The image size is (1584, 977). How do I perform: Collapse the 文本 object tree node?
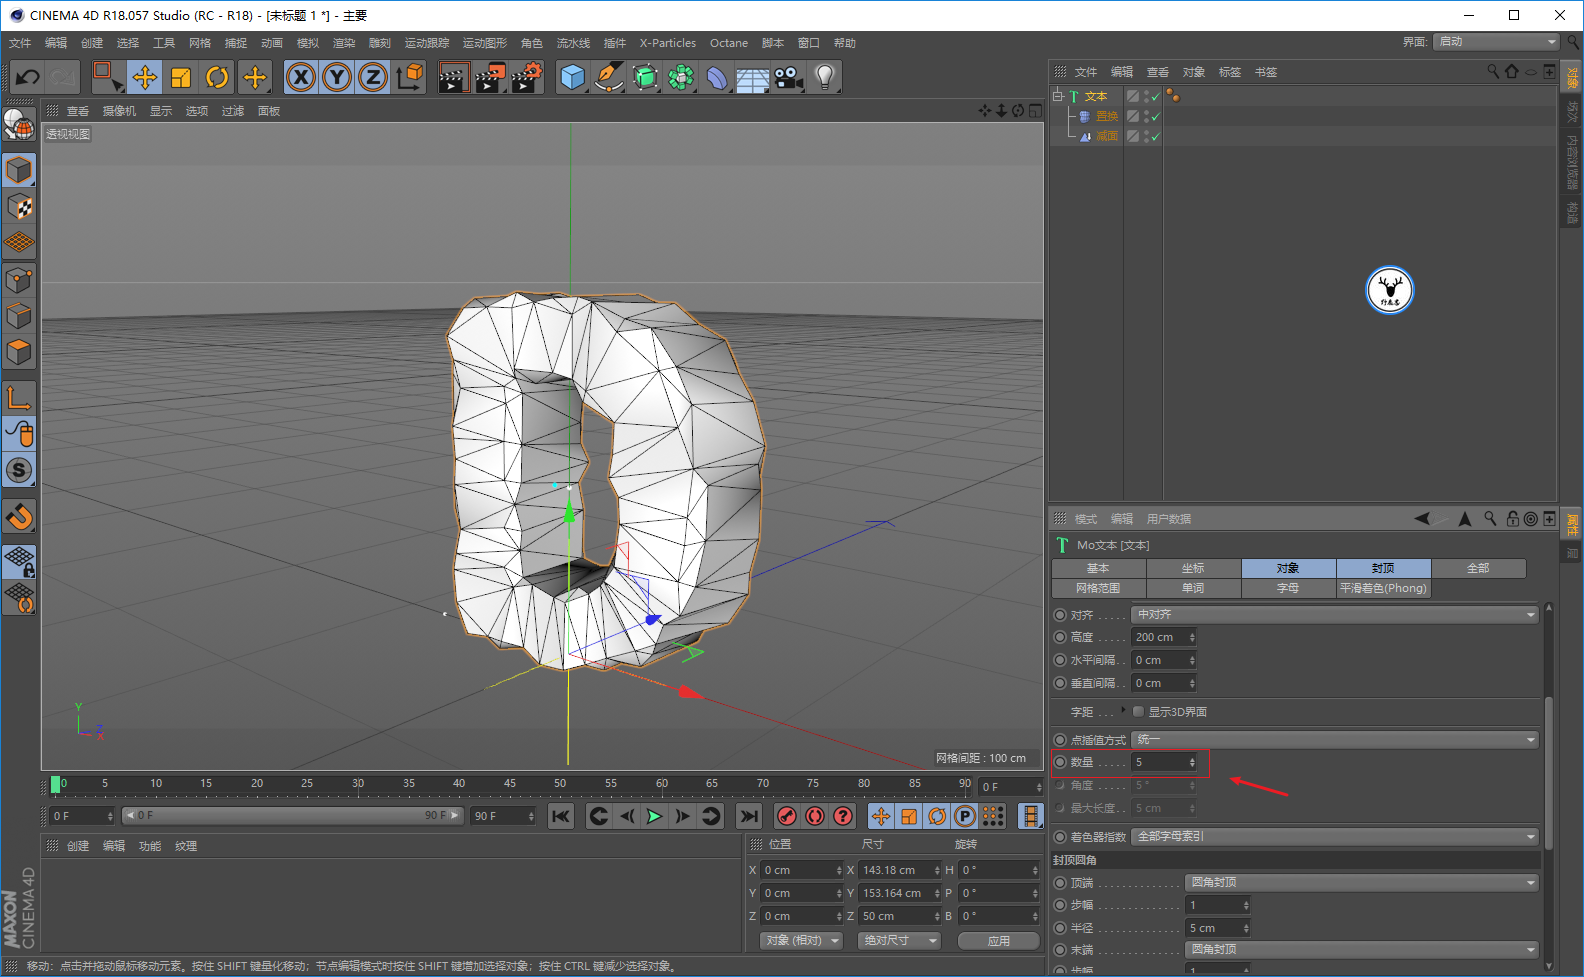1058,96
